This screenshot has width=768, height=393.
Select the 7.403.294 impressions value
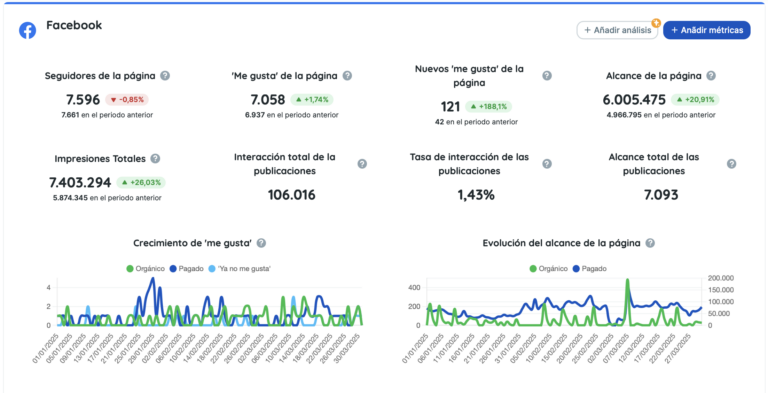80,183
